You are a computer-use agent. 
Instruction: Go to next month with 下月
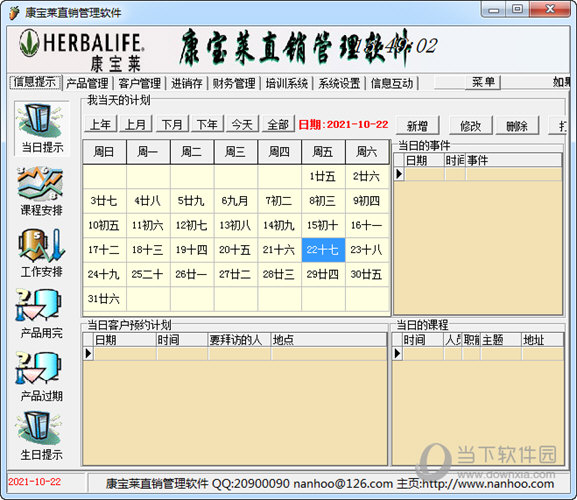pos(172,124)
